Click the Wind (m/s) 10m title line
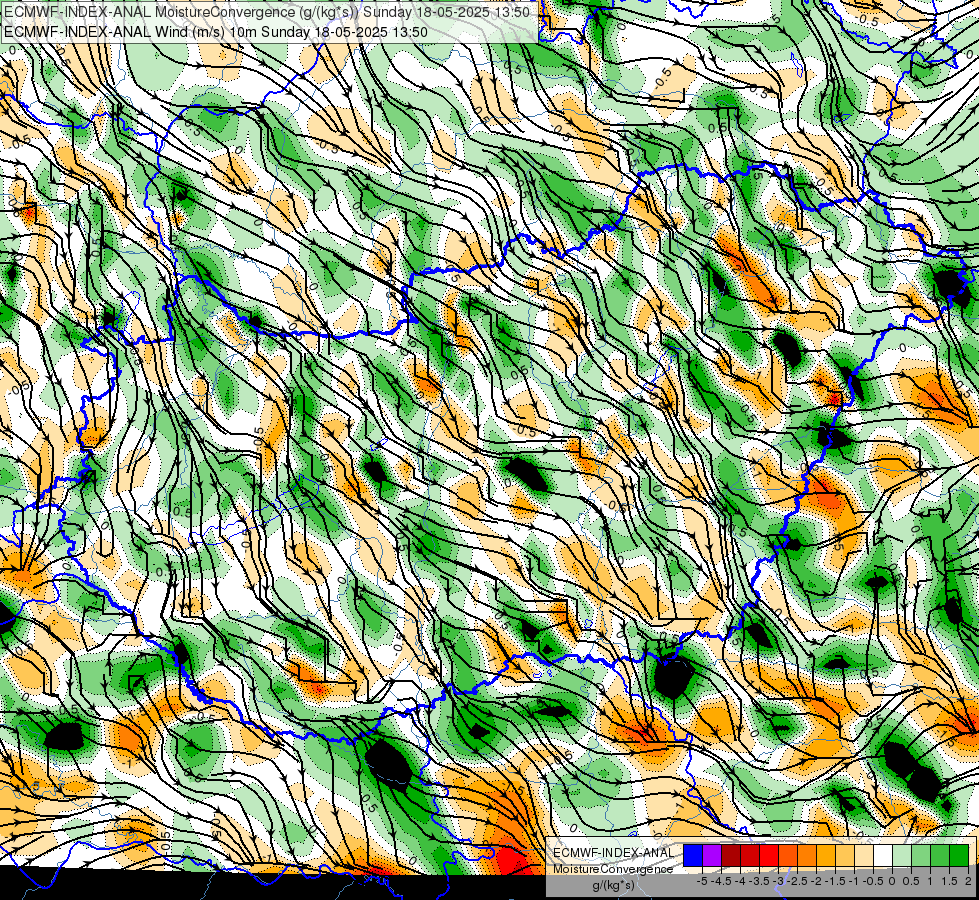 pos(216,31)
